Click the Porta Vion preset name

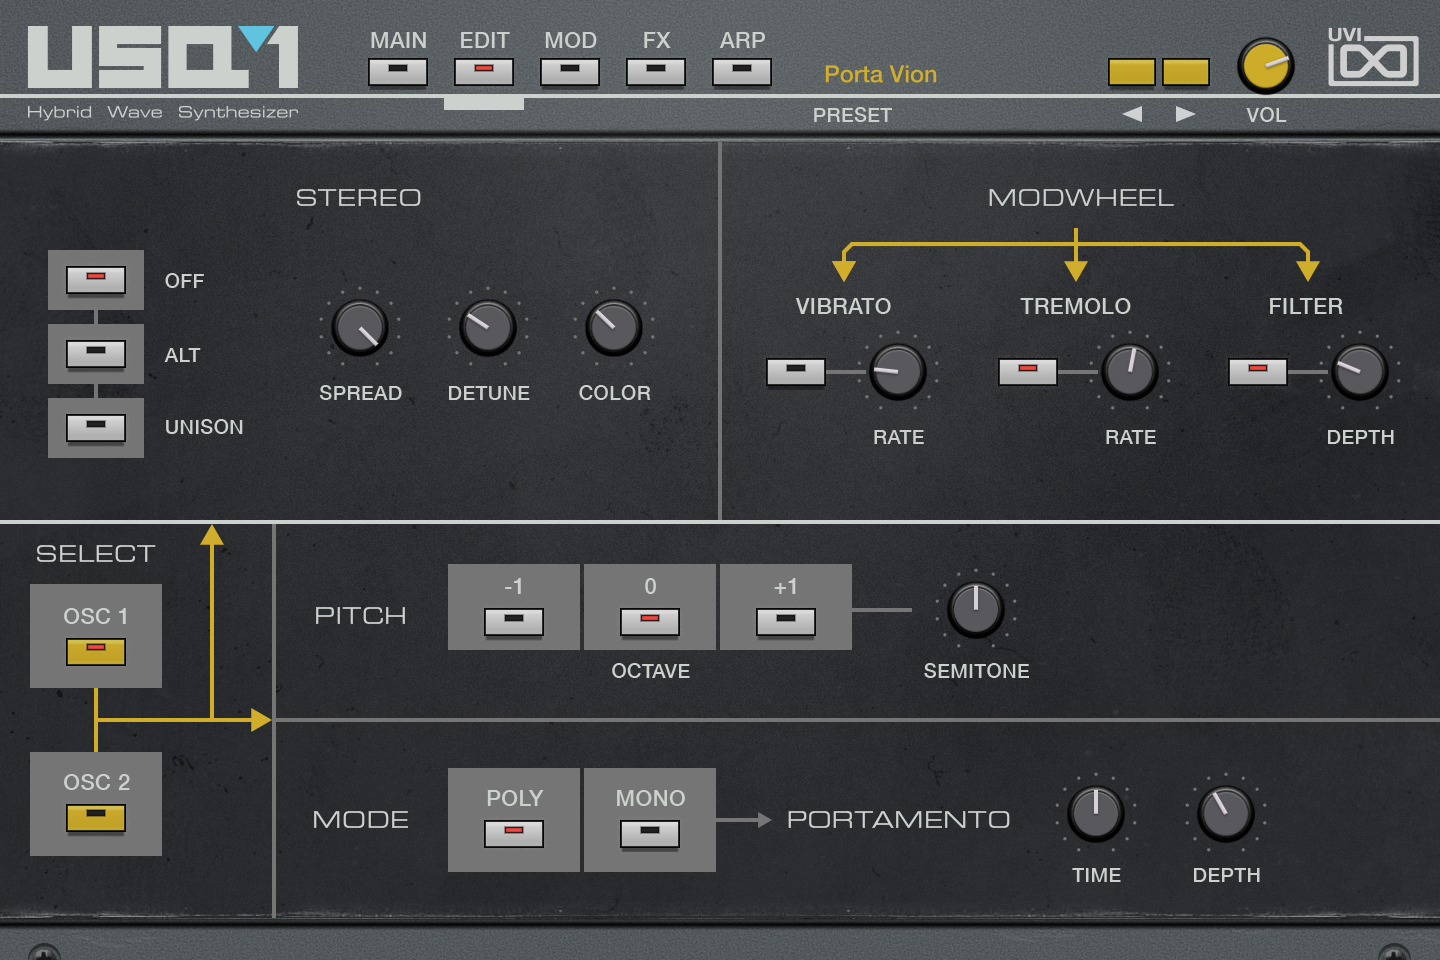click(880, 74)
